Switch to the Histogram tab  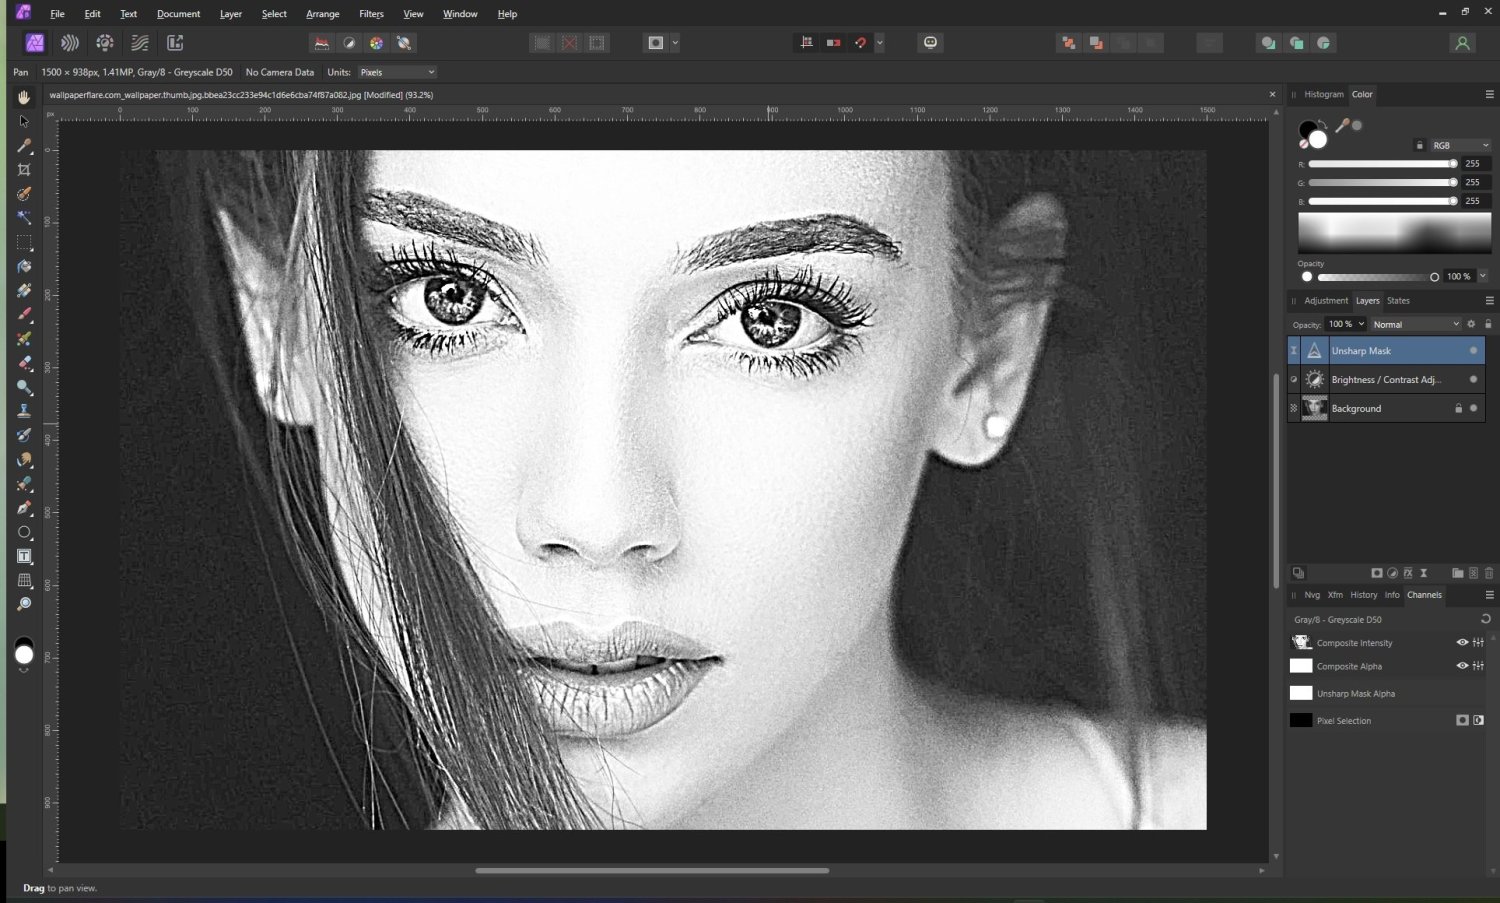tap(1324, 94)
